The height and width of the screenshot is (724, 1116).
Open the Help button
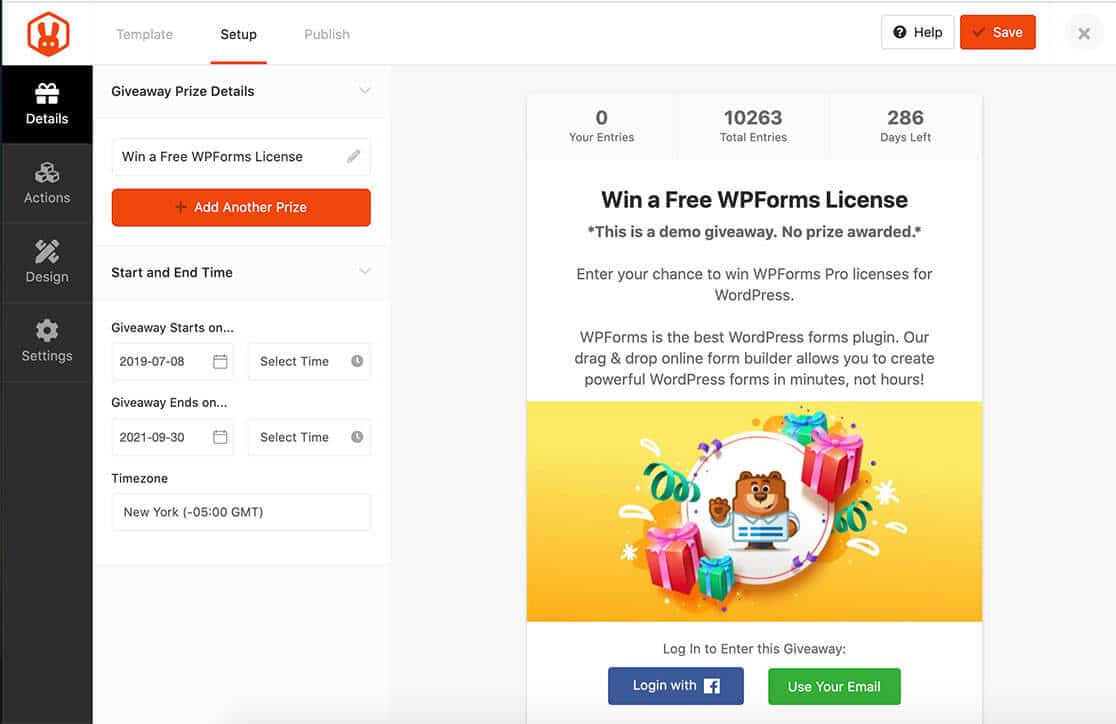point(917,32)
